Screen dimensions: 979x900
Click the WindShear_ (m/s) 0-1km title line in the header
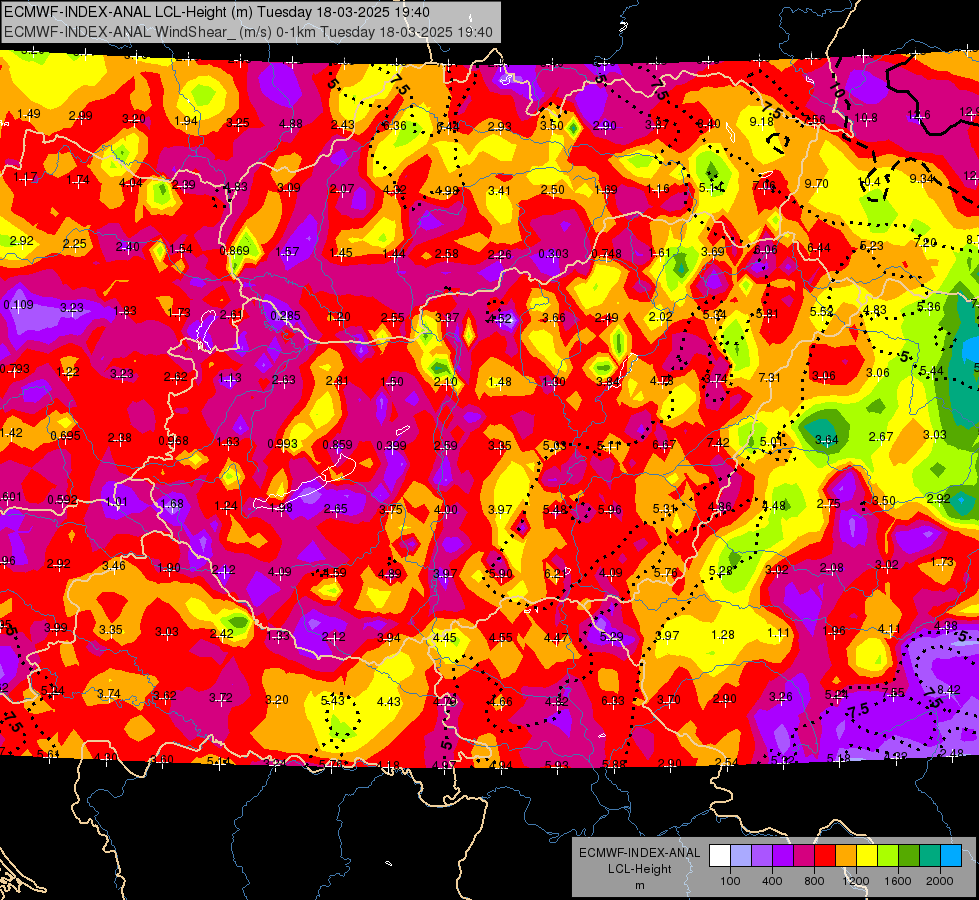point(248,32)
